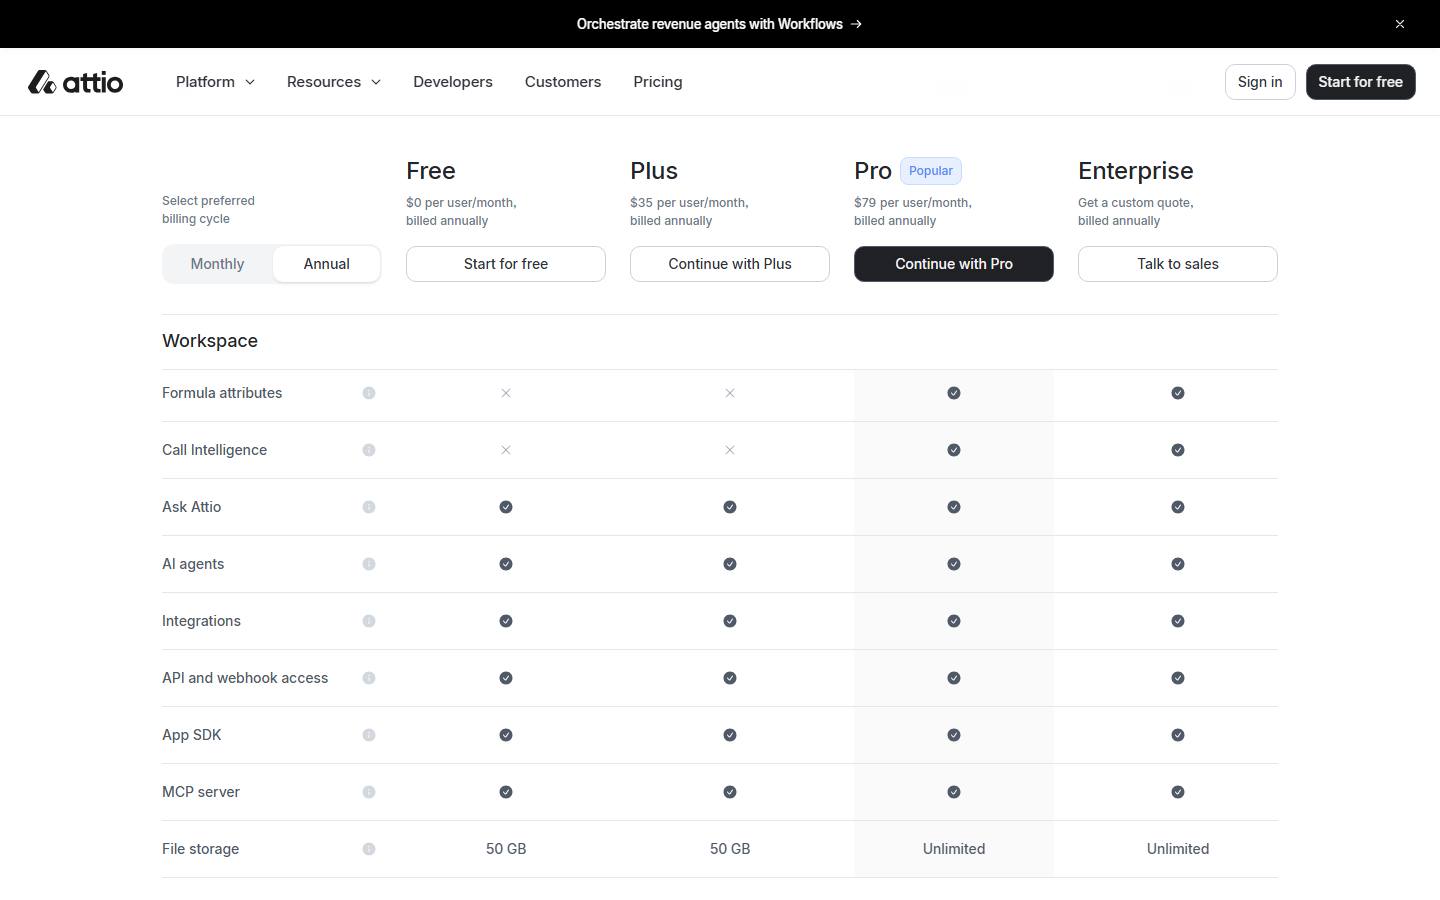Click the Popular badge next to Pro
Viewport: 1440px width, 900px height.
(x=931, y=171)
